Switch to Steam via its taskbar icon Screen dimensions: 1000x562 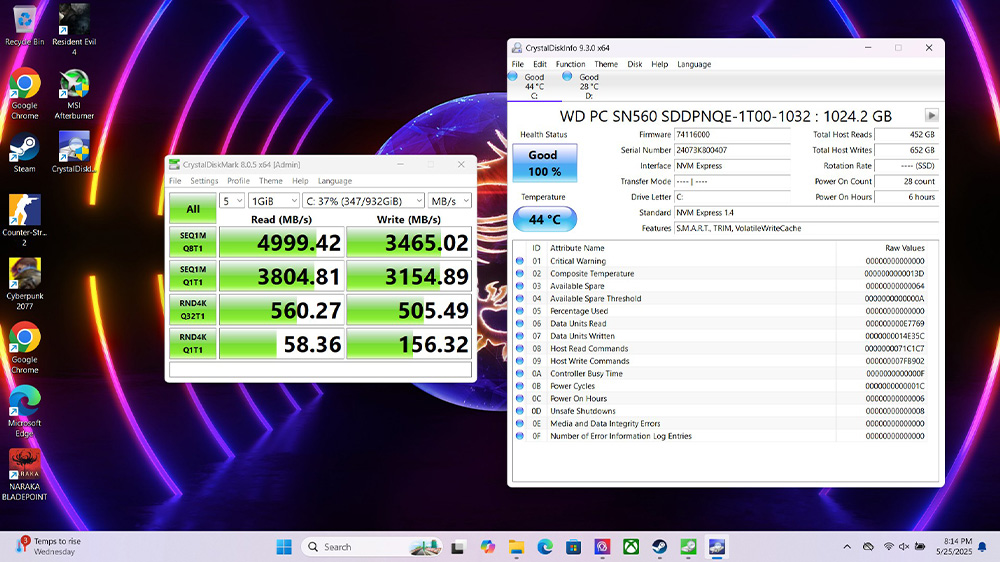click(659, 547)
